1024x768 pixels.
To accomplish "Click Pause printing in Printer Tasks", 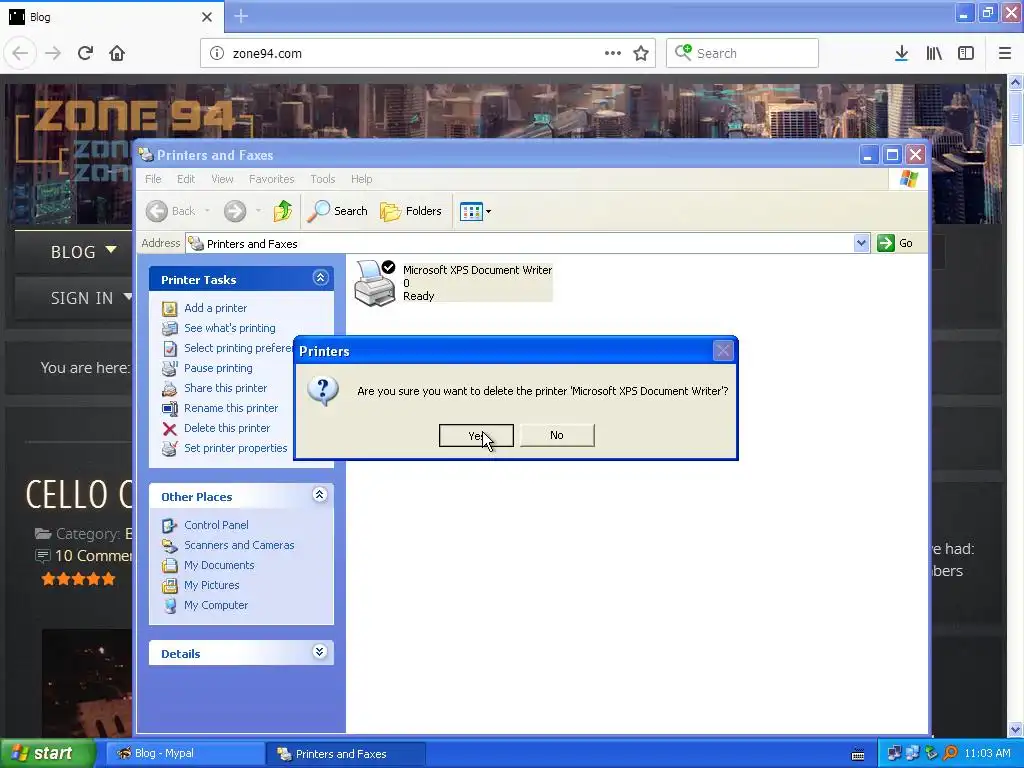I will [218, 368].
